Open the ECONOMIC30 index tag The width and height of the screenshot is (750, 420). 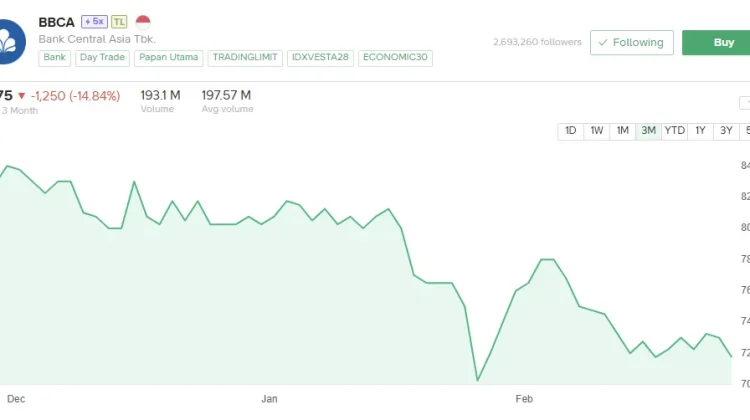click(395, 58)
